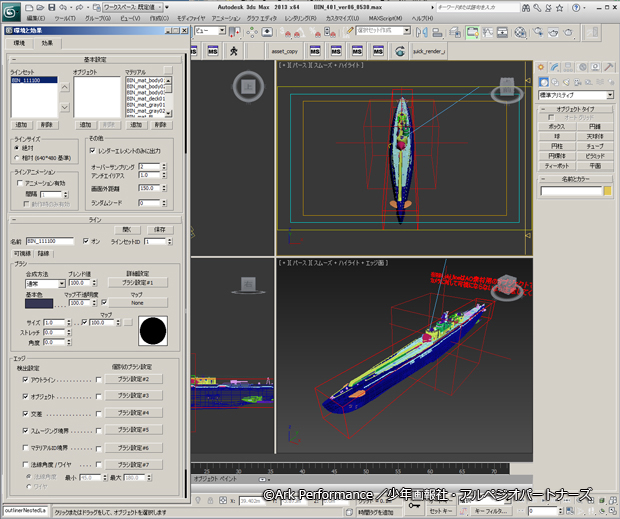Switch to the 効果 tab
Image resolution: width=620 pixels, height=519 pixels.
click(x=47, y=43)
